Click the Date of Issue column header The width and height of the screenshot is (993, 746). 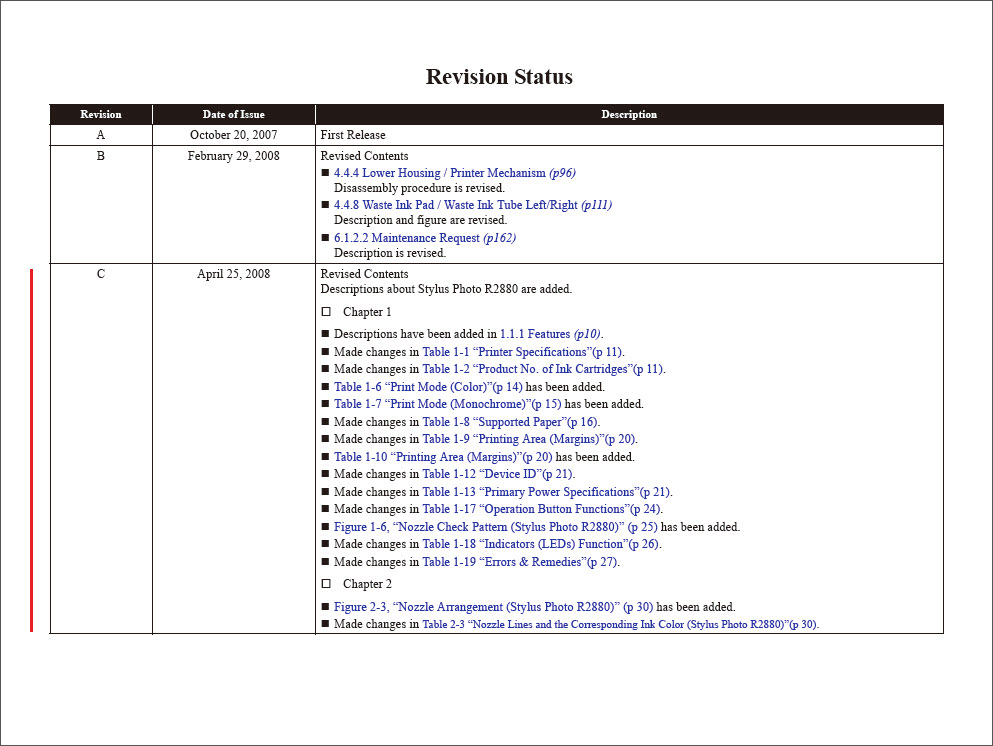click(x=233, y=114)
